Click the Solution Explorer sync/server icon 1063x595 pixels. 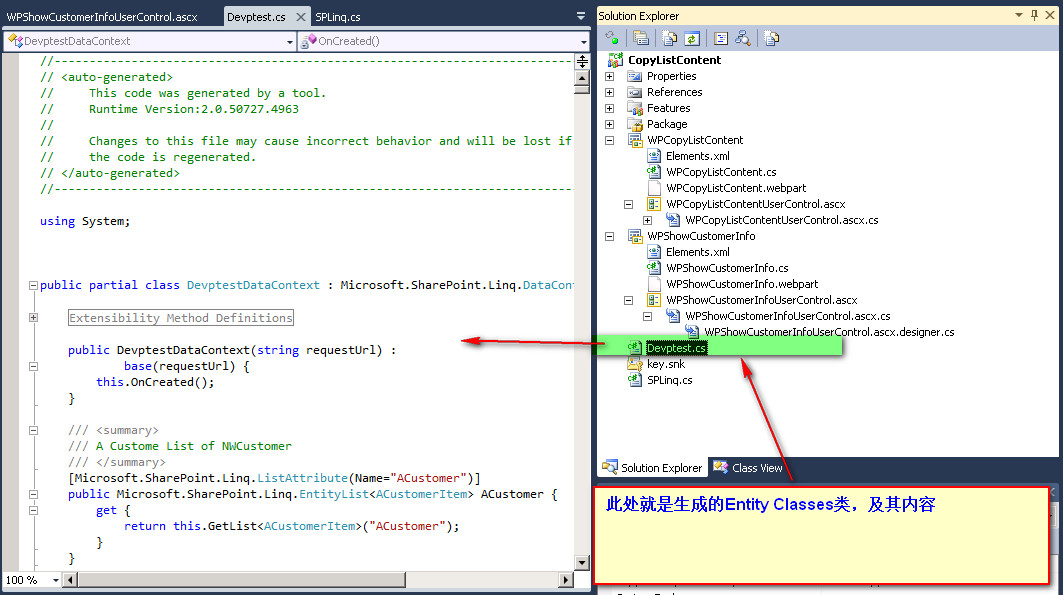click(x=611, y=38)
